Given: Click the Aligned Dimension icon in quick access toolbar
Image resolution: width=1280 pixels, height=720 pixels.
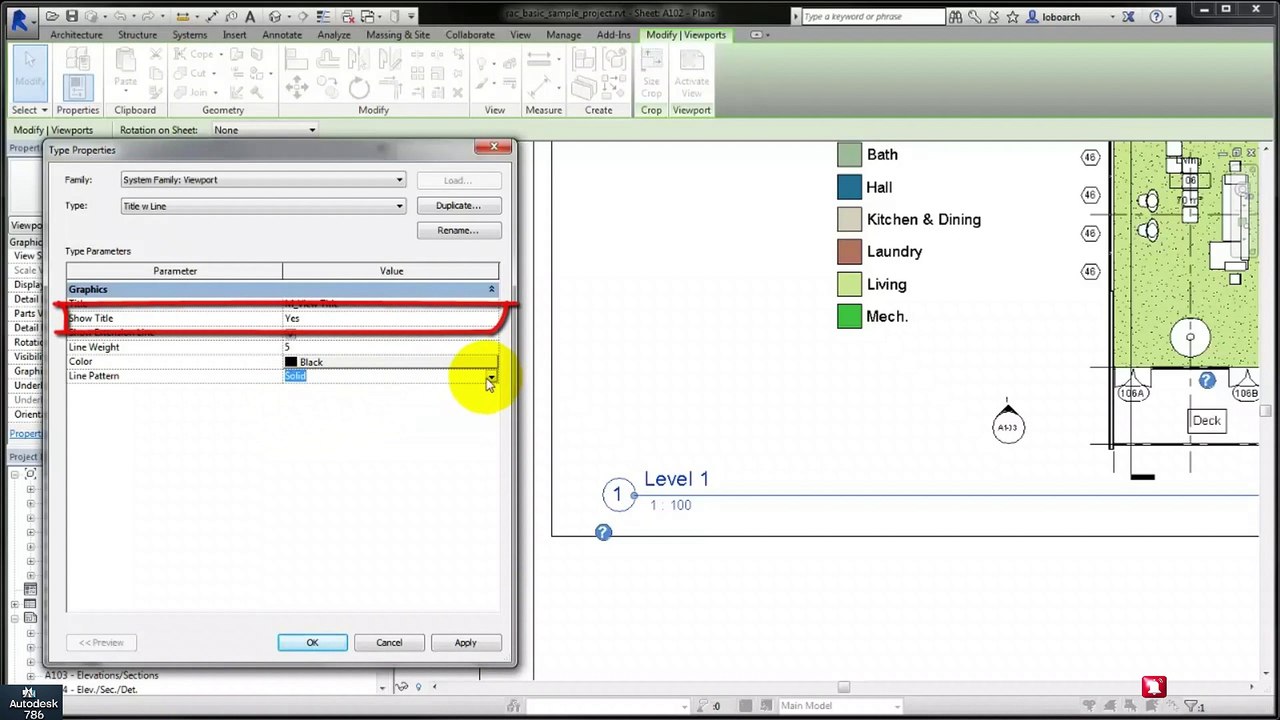Looking at the screenshot, I should tap(210, 16).
